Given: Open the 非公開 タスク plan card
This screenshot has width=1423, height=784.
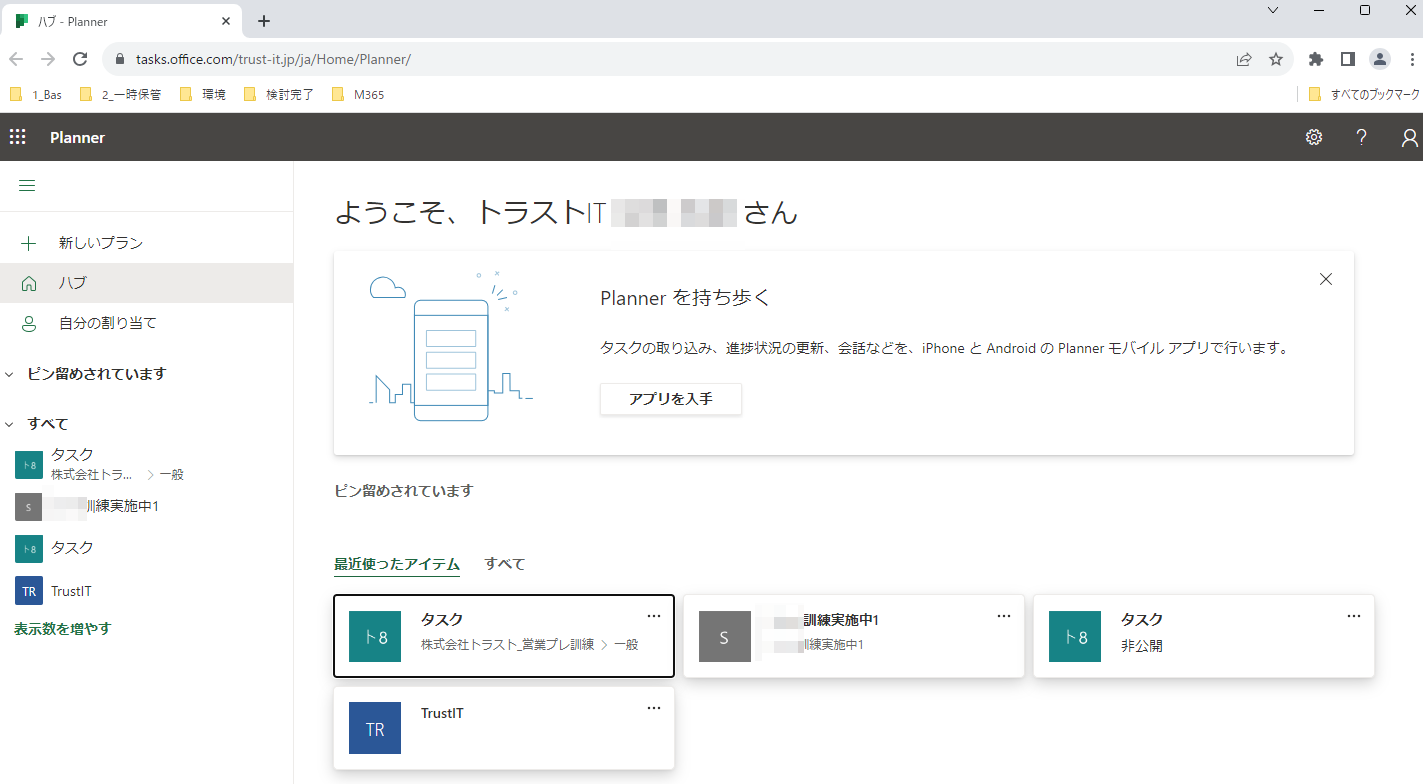Looking at the screenshot, I should (1204, 636).
